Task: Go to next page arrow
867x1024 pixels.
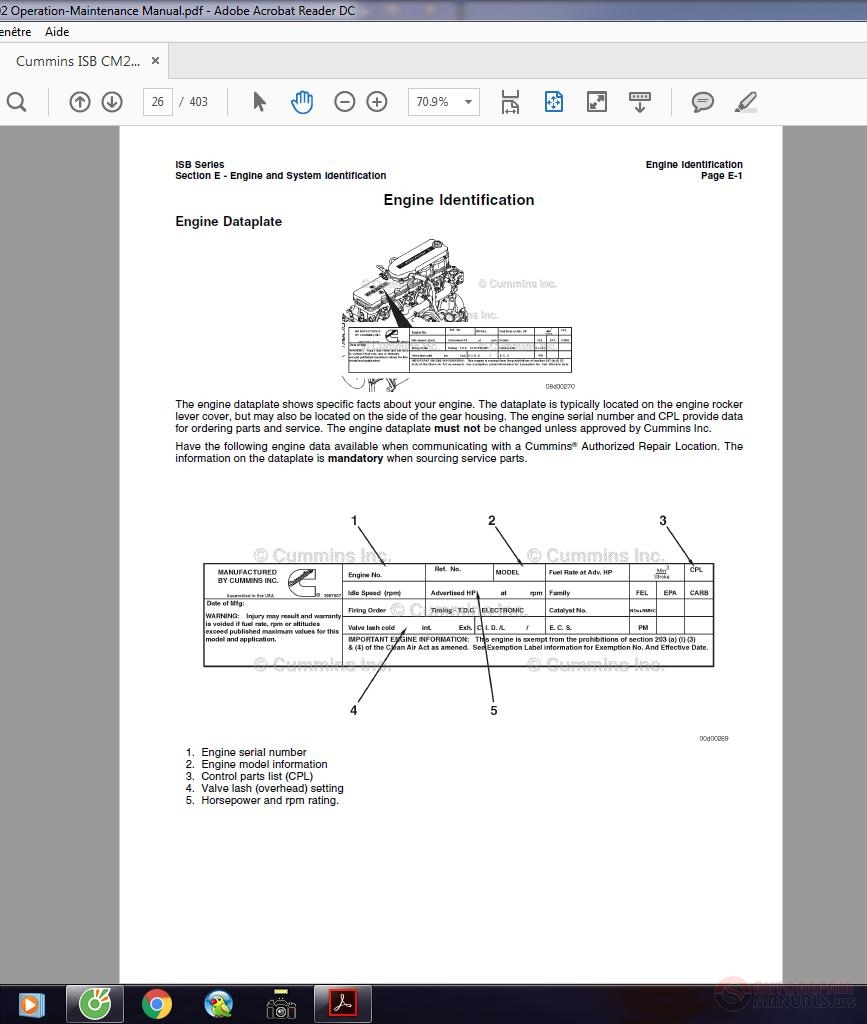Action: point(112,102)
